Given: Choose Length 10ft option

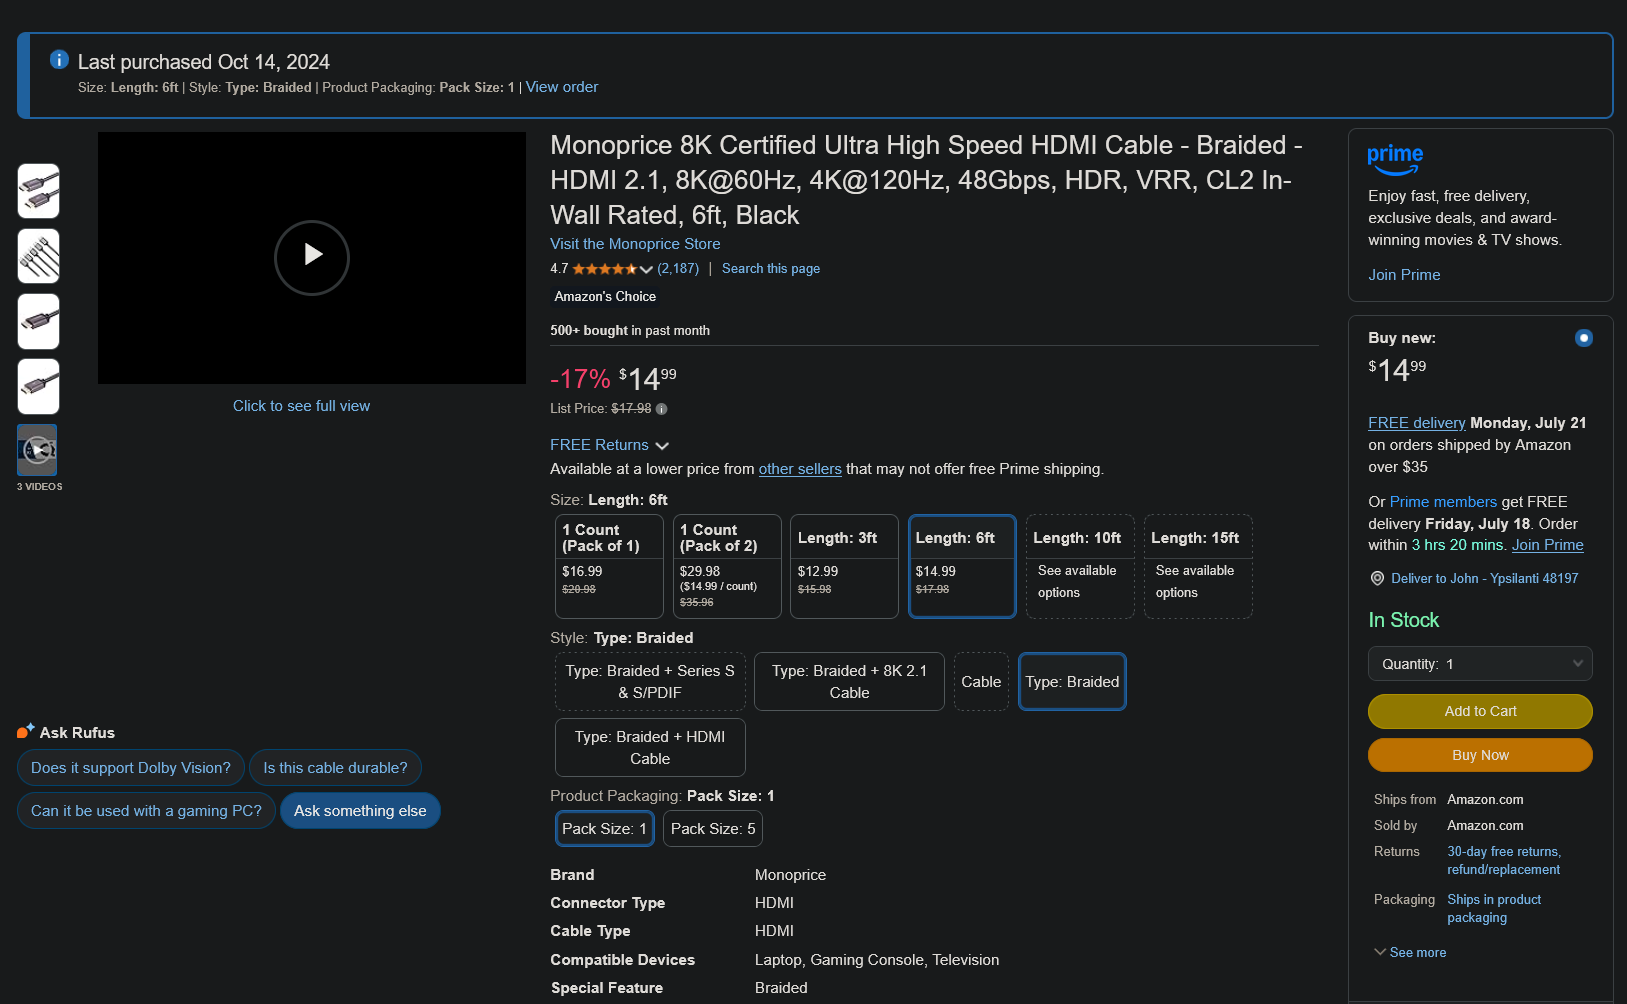Looking at the screenshot, I should coord(1080,566).
